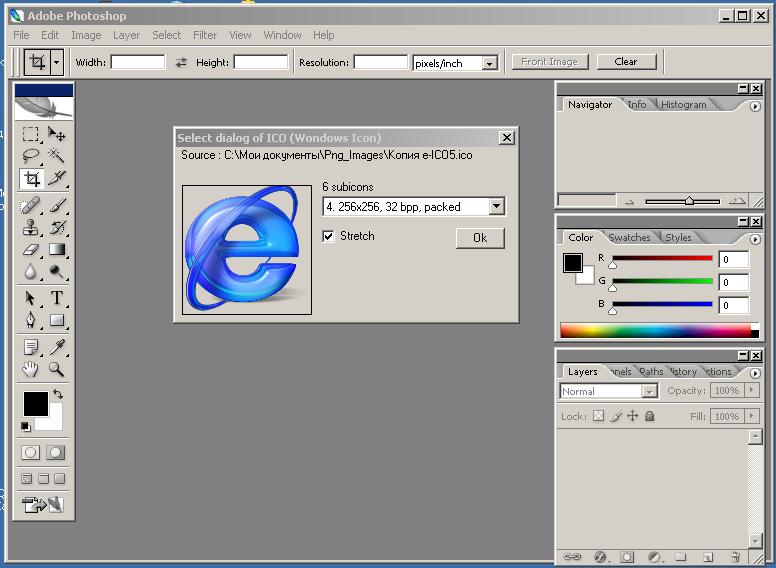Swap Width and Height values
This screenshot has height=568, width=776.
click(x=181, y=62)
